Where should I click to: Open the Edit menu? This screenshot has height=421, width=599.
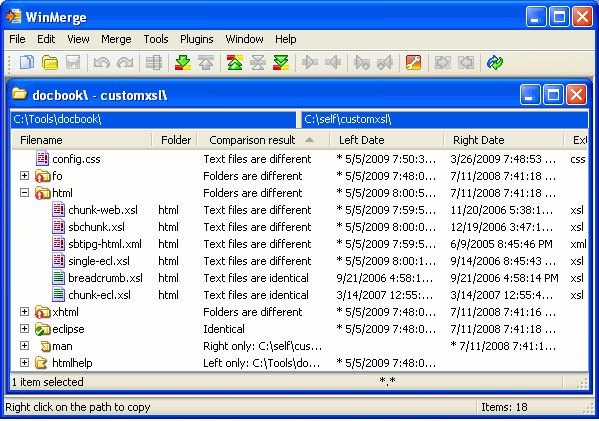click(46, 39)
